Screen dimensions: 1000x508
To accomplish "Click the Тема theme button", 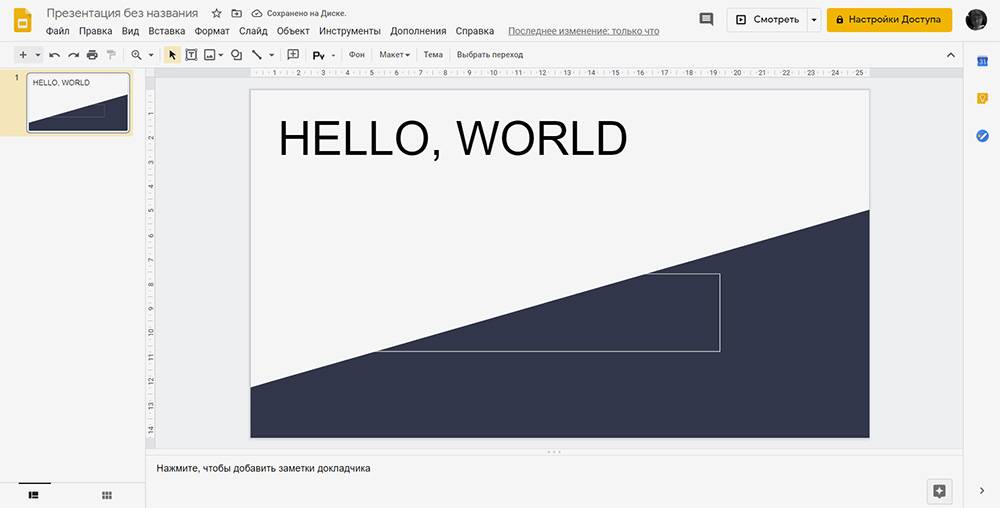I will click(433, 55).
